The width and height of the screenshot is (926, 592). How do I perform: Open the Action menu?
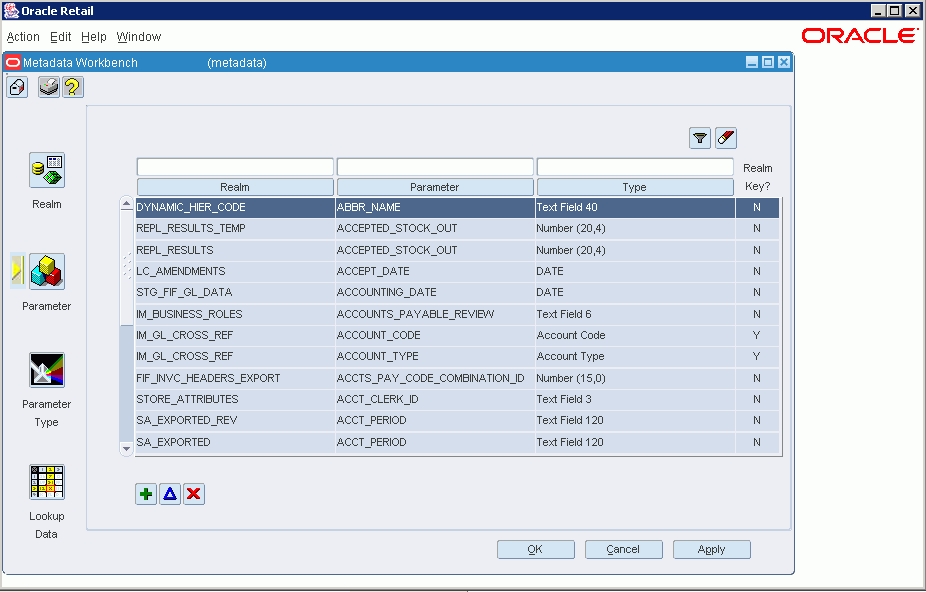23,37
